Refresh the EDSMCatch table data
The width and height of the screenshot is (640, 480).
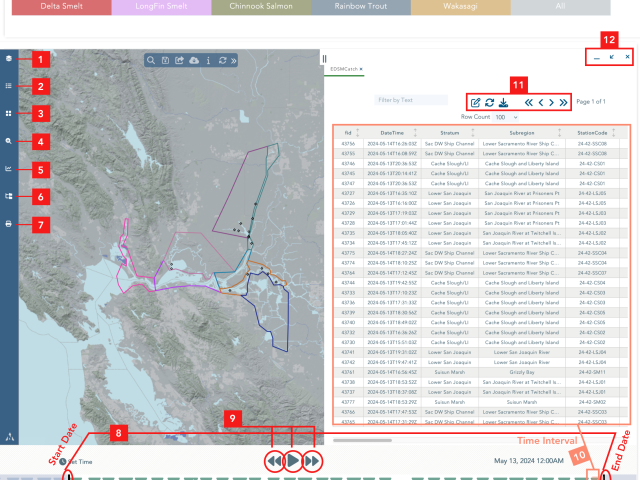tap(489, 102)
